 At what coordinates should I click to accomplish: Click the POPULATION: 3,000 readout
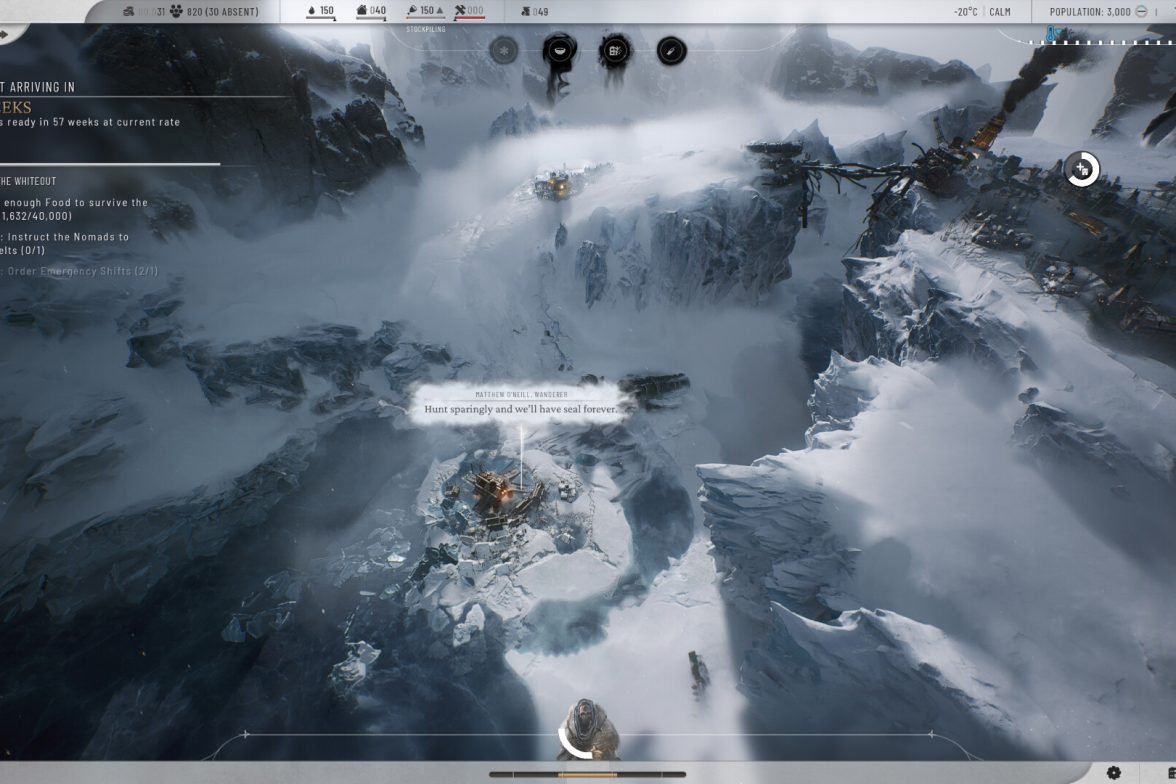[x=1090, y=12]
